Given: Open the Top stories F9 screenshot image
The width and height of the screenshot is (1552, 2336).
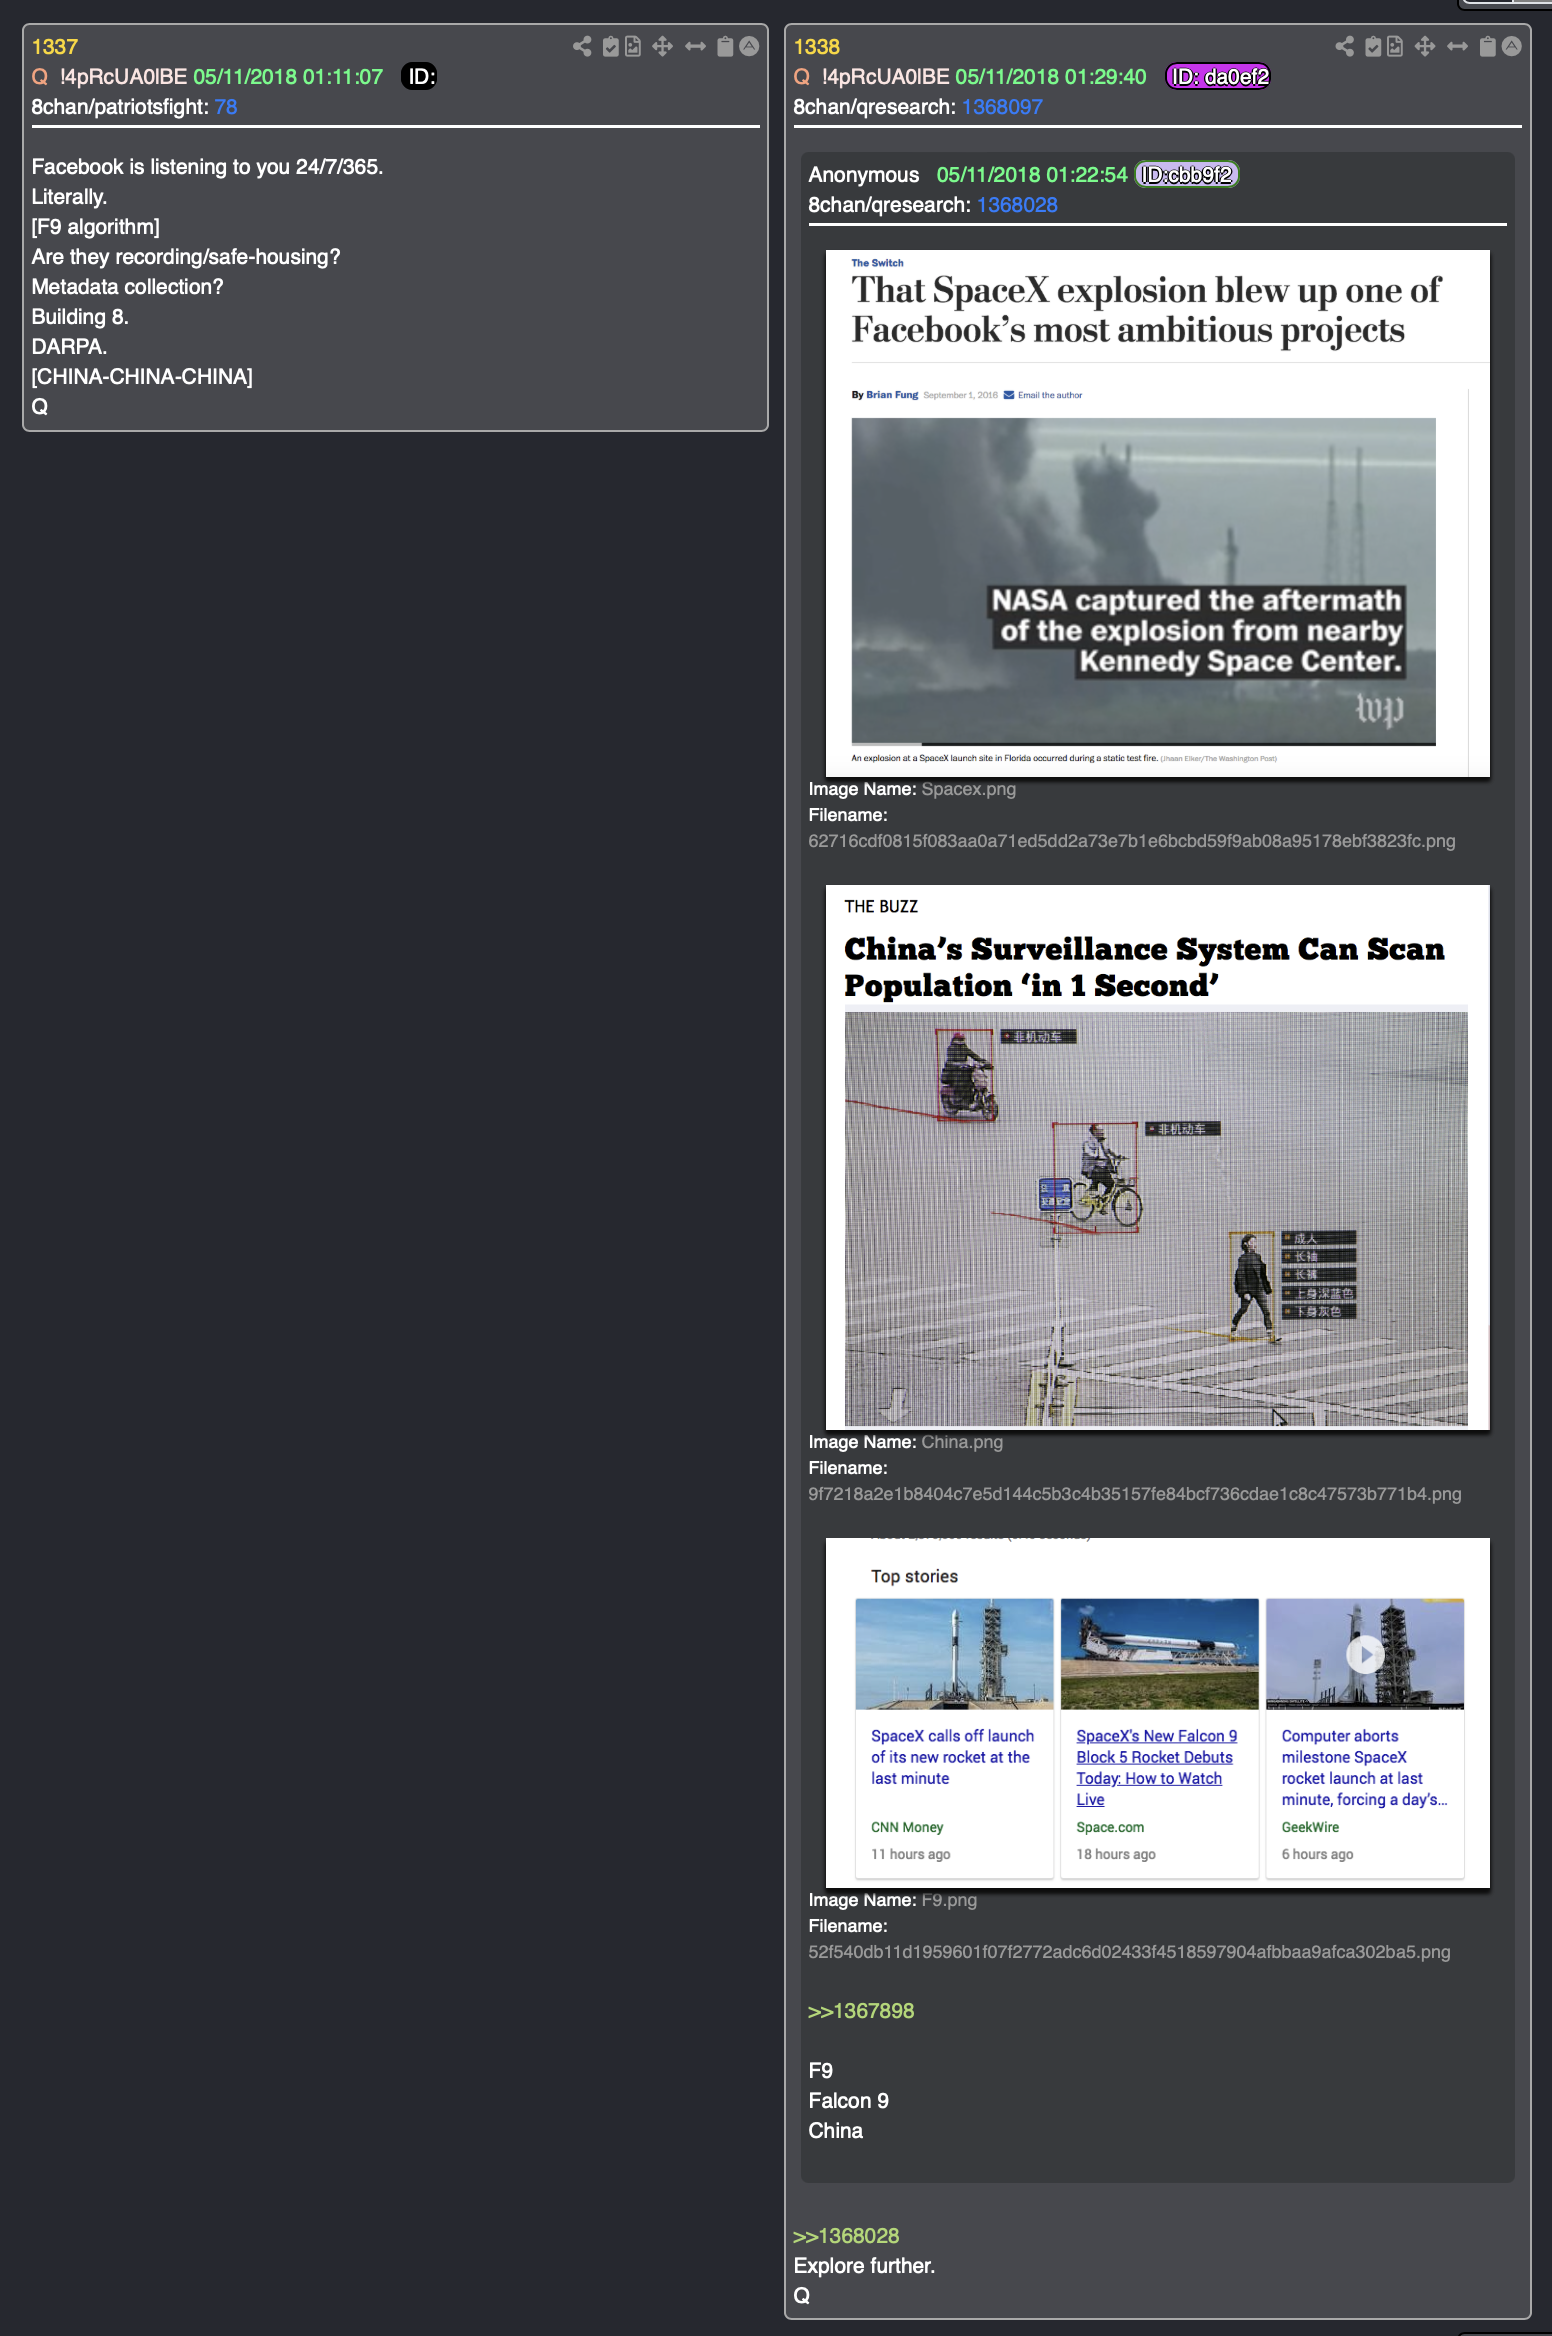Looking at the screenshot, I should click(x=1157, y=1713).
